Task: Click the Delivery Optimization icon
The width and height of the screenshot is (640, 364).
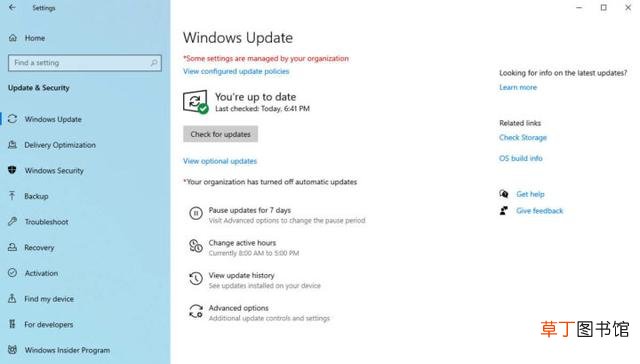Action: tap(13, 144)
